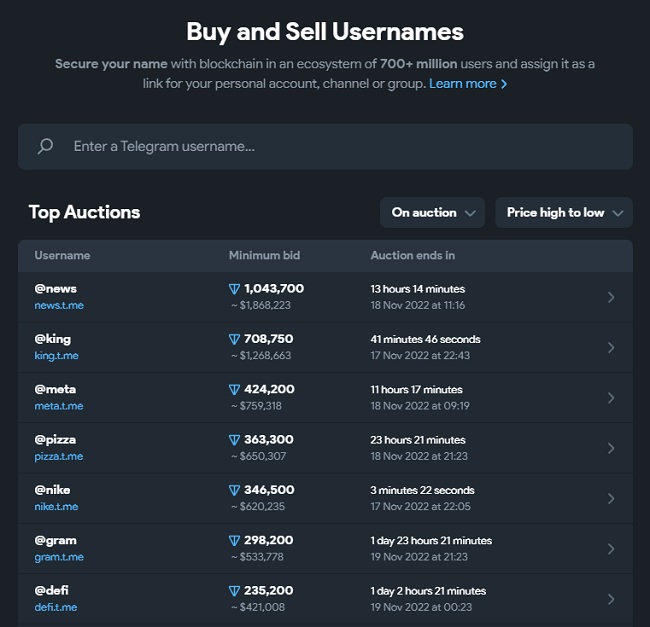Image resolution: width=650 pixels, height=627 pixels.
Task: Click the TON icon beside 424,200
Action: click(235, 390)
